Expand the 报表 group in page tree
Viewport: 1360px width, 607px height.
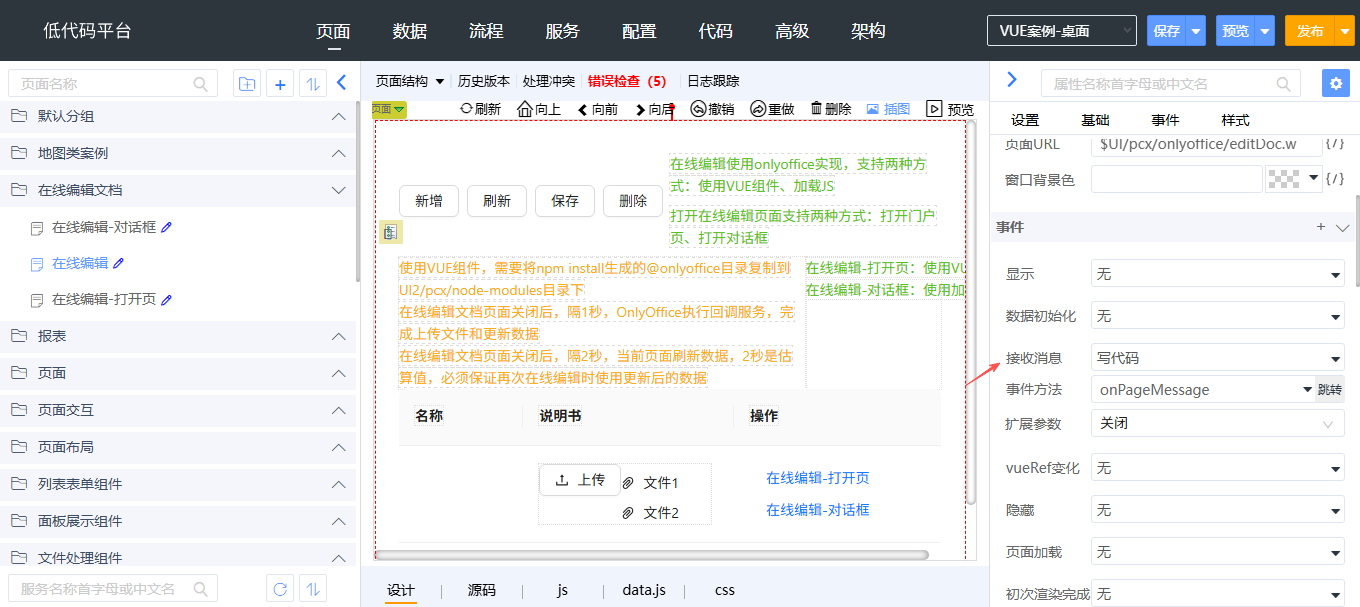[337, 337]
